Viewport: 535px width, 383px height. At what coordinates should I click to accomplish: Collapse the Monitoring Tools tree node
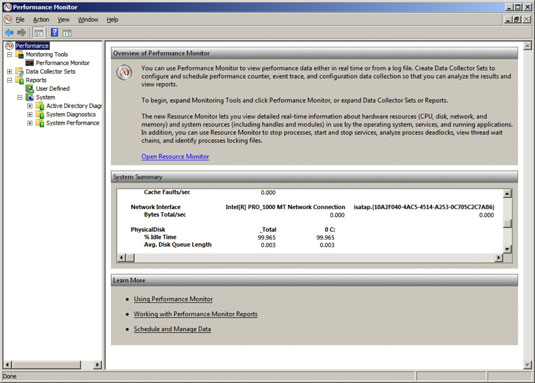pos(10,54)
